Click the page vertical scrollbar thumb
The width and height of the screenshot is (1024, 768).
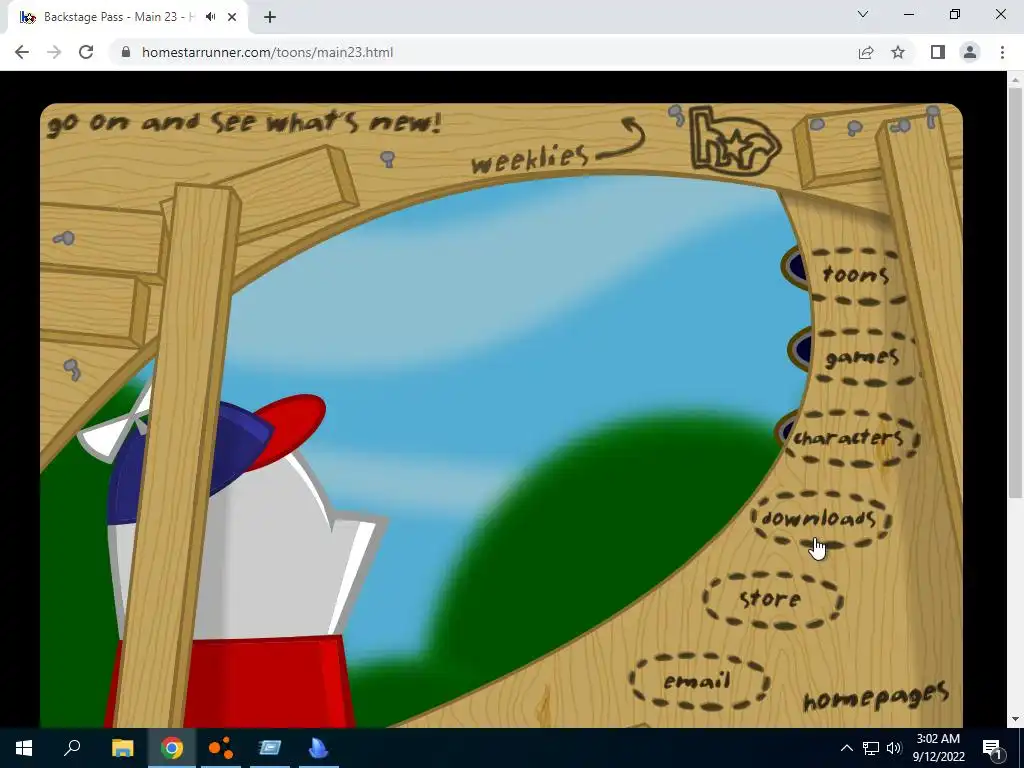[x=1015, y=293]
